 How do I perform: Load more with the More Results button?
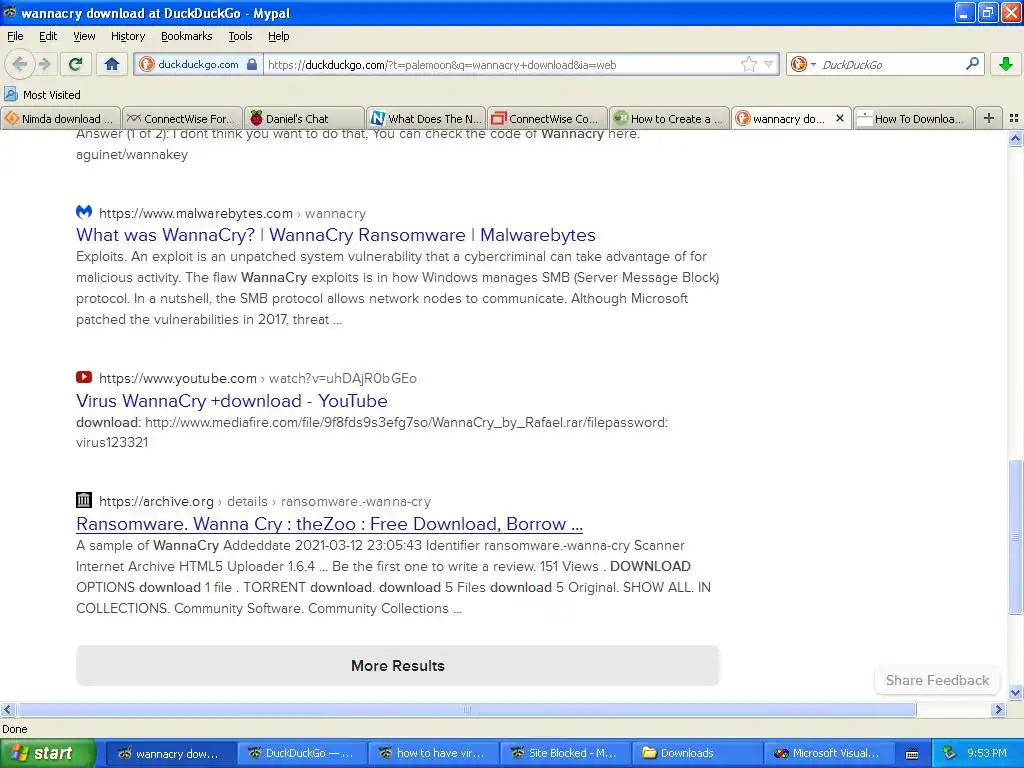tap(398, 665)
